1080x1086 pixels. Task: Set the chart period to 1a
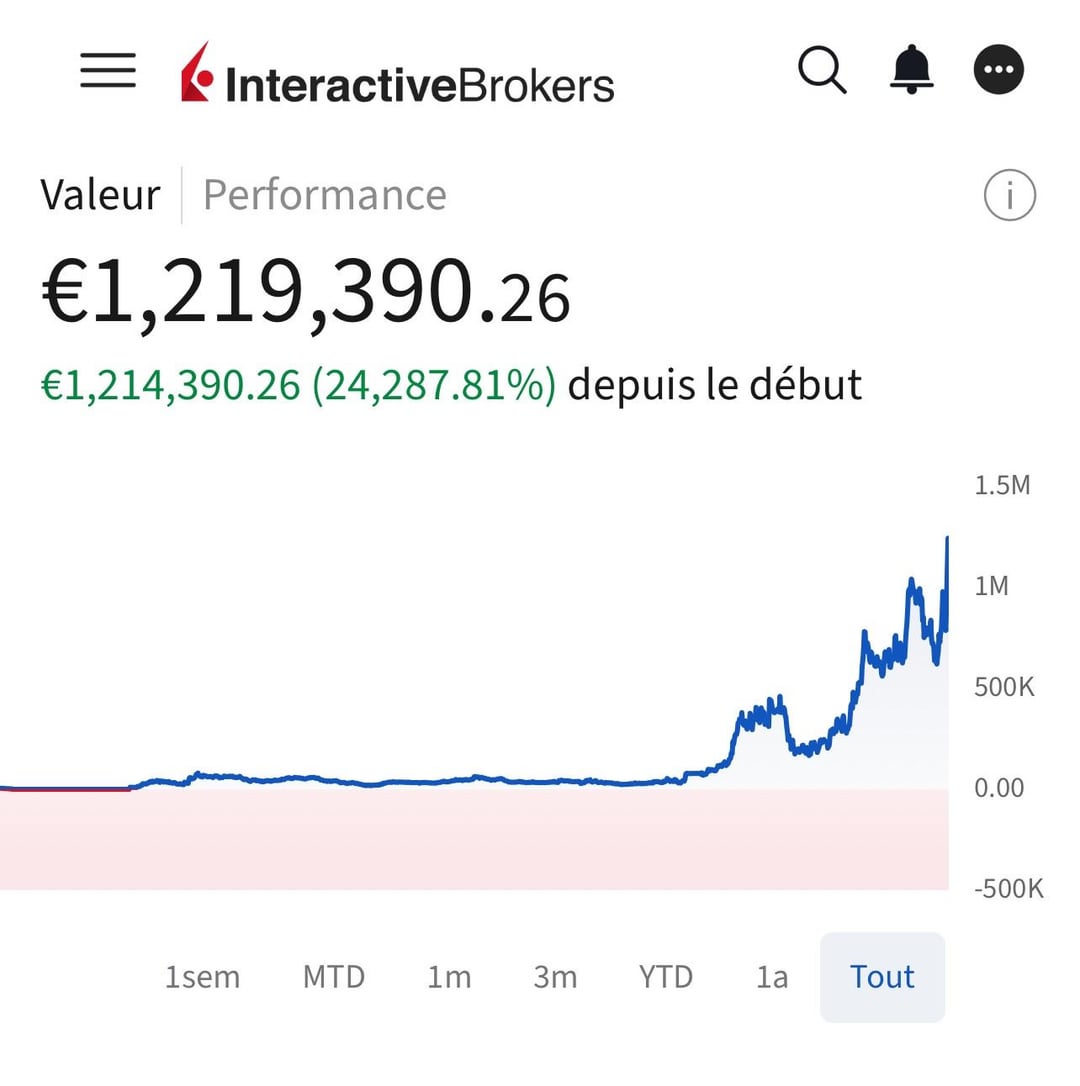(x=771, y=977)
